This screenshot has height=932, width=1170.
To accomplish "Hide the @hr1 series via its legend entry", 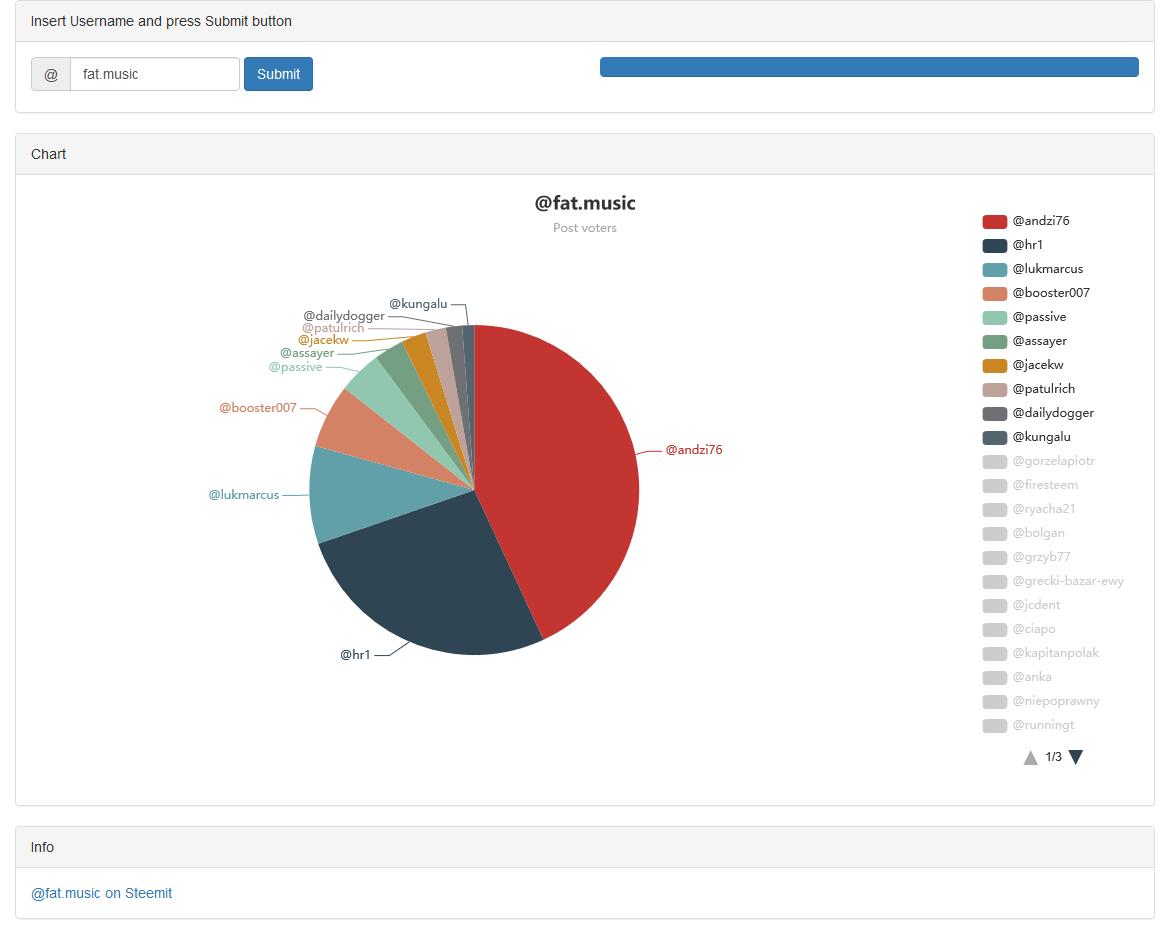I will tap(1026, 244).
